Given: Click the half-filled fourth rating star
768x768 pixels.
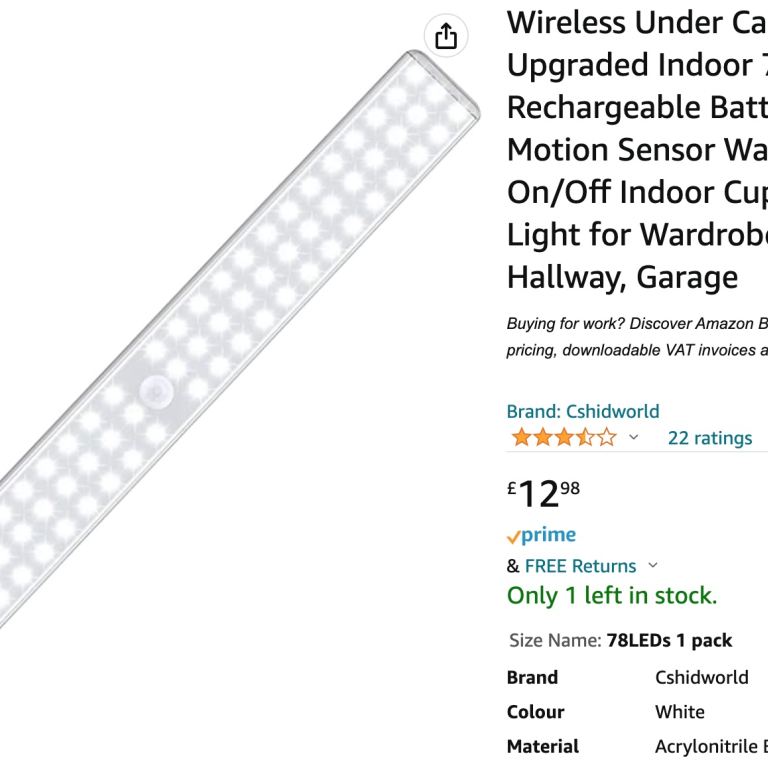Looking at the screenshot, I should point(585,437).
